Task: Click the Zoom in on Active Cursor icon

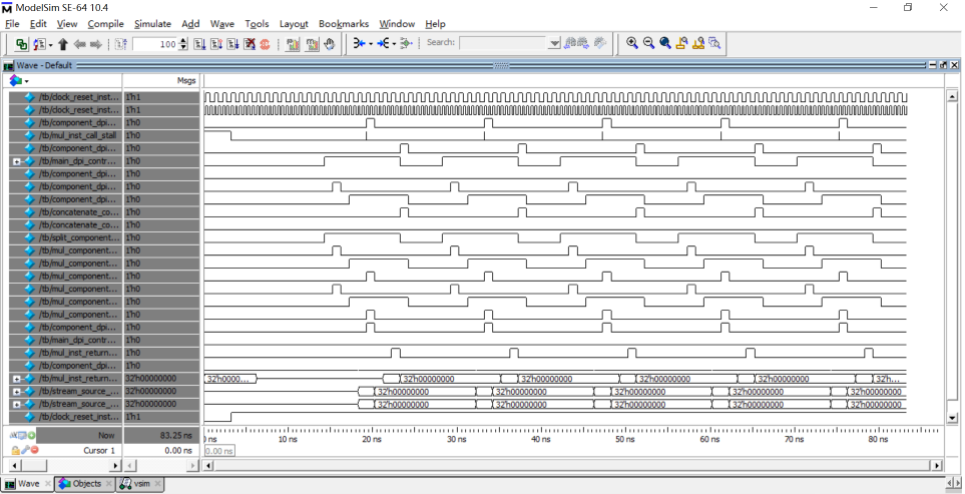Action: coord(682,42)
